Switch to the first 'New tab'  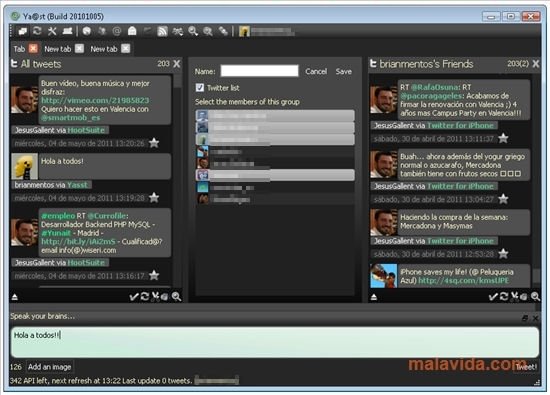coord(58,49)
